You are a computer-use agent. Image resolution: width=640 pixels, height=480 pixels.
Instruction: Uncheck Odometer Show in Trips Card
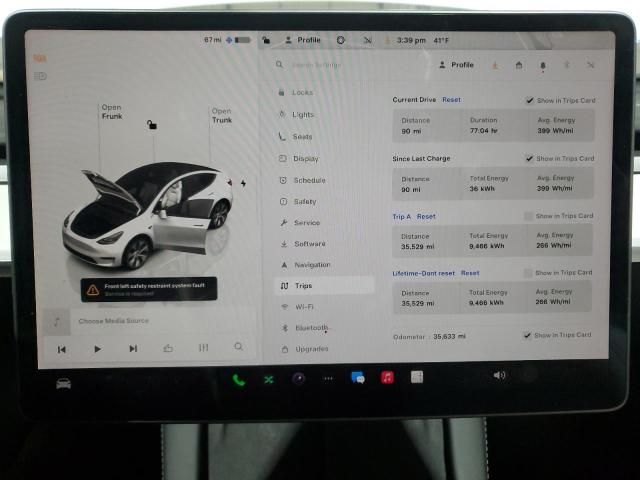click(527, 335)
